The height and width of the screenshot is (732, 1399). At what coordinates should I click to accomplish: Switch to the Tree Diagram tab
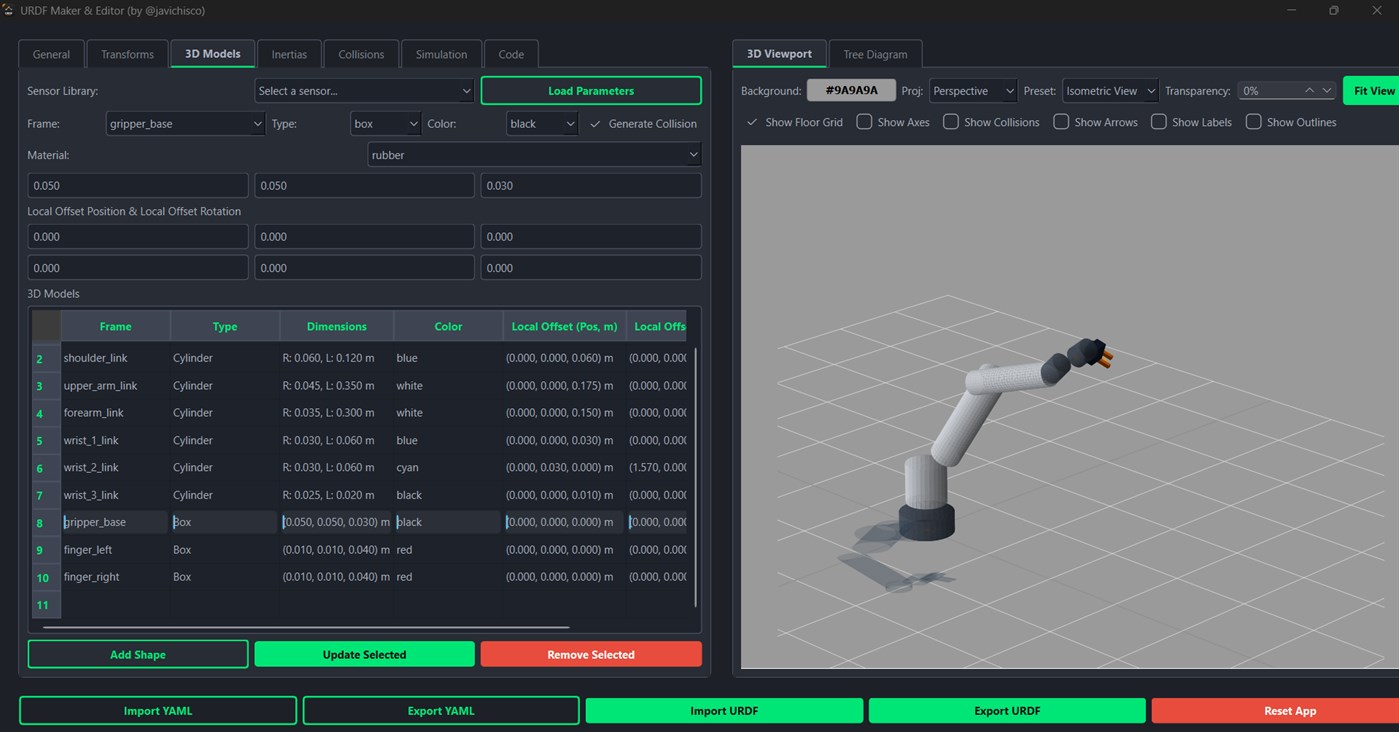click(x=875, y=54)
